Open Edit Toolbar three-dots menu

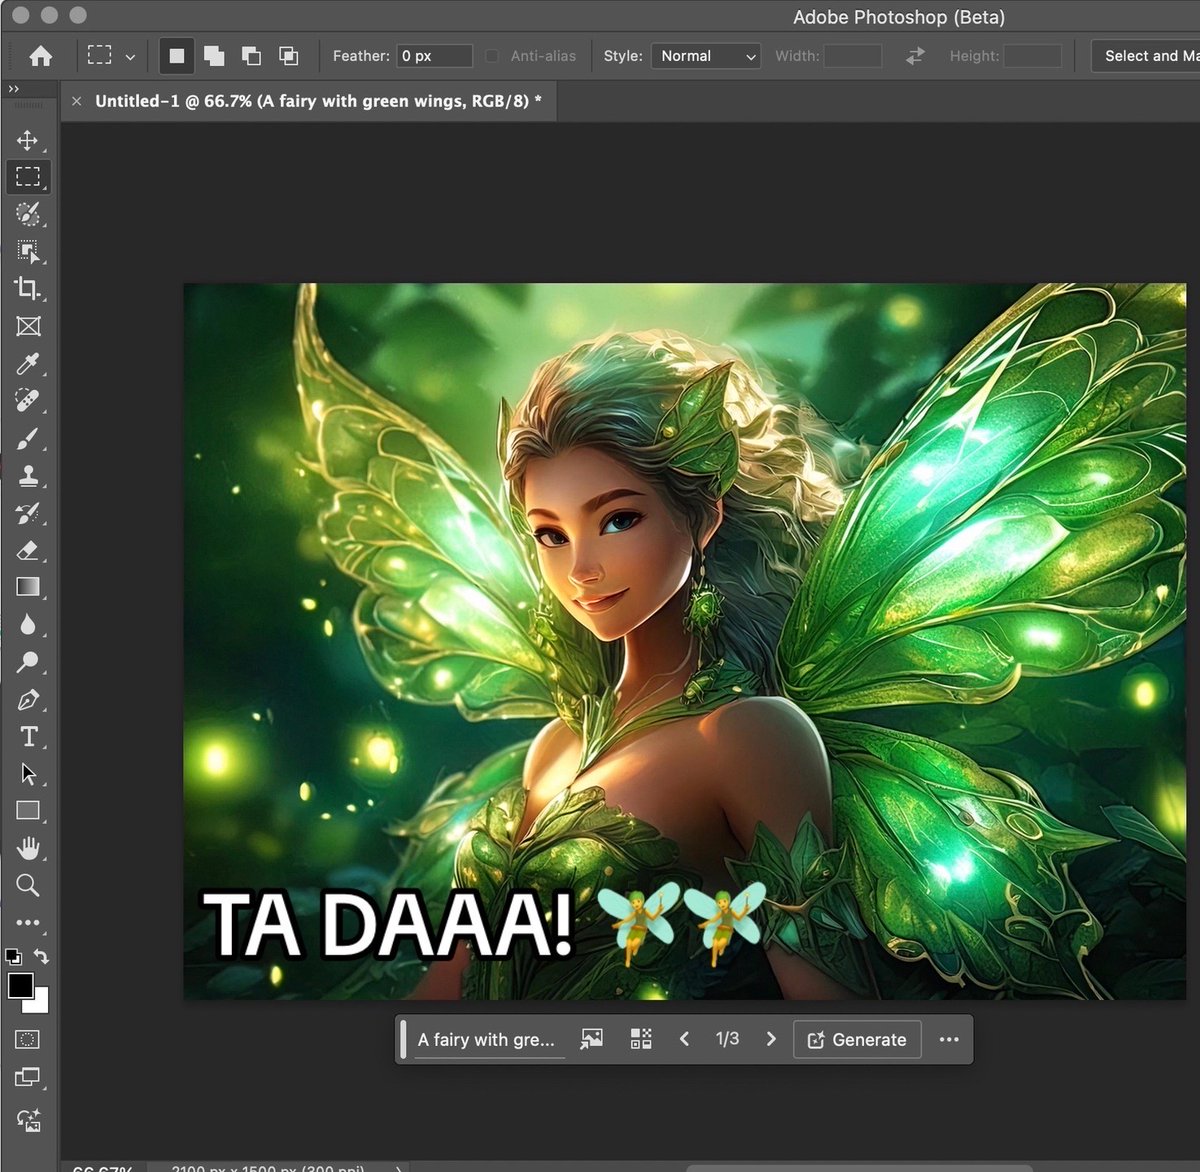(28, 922)
